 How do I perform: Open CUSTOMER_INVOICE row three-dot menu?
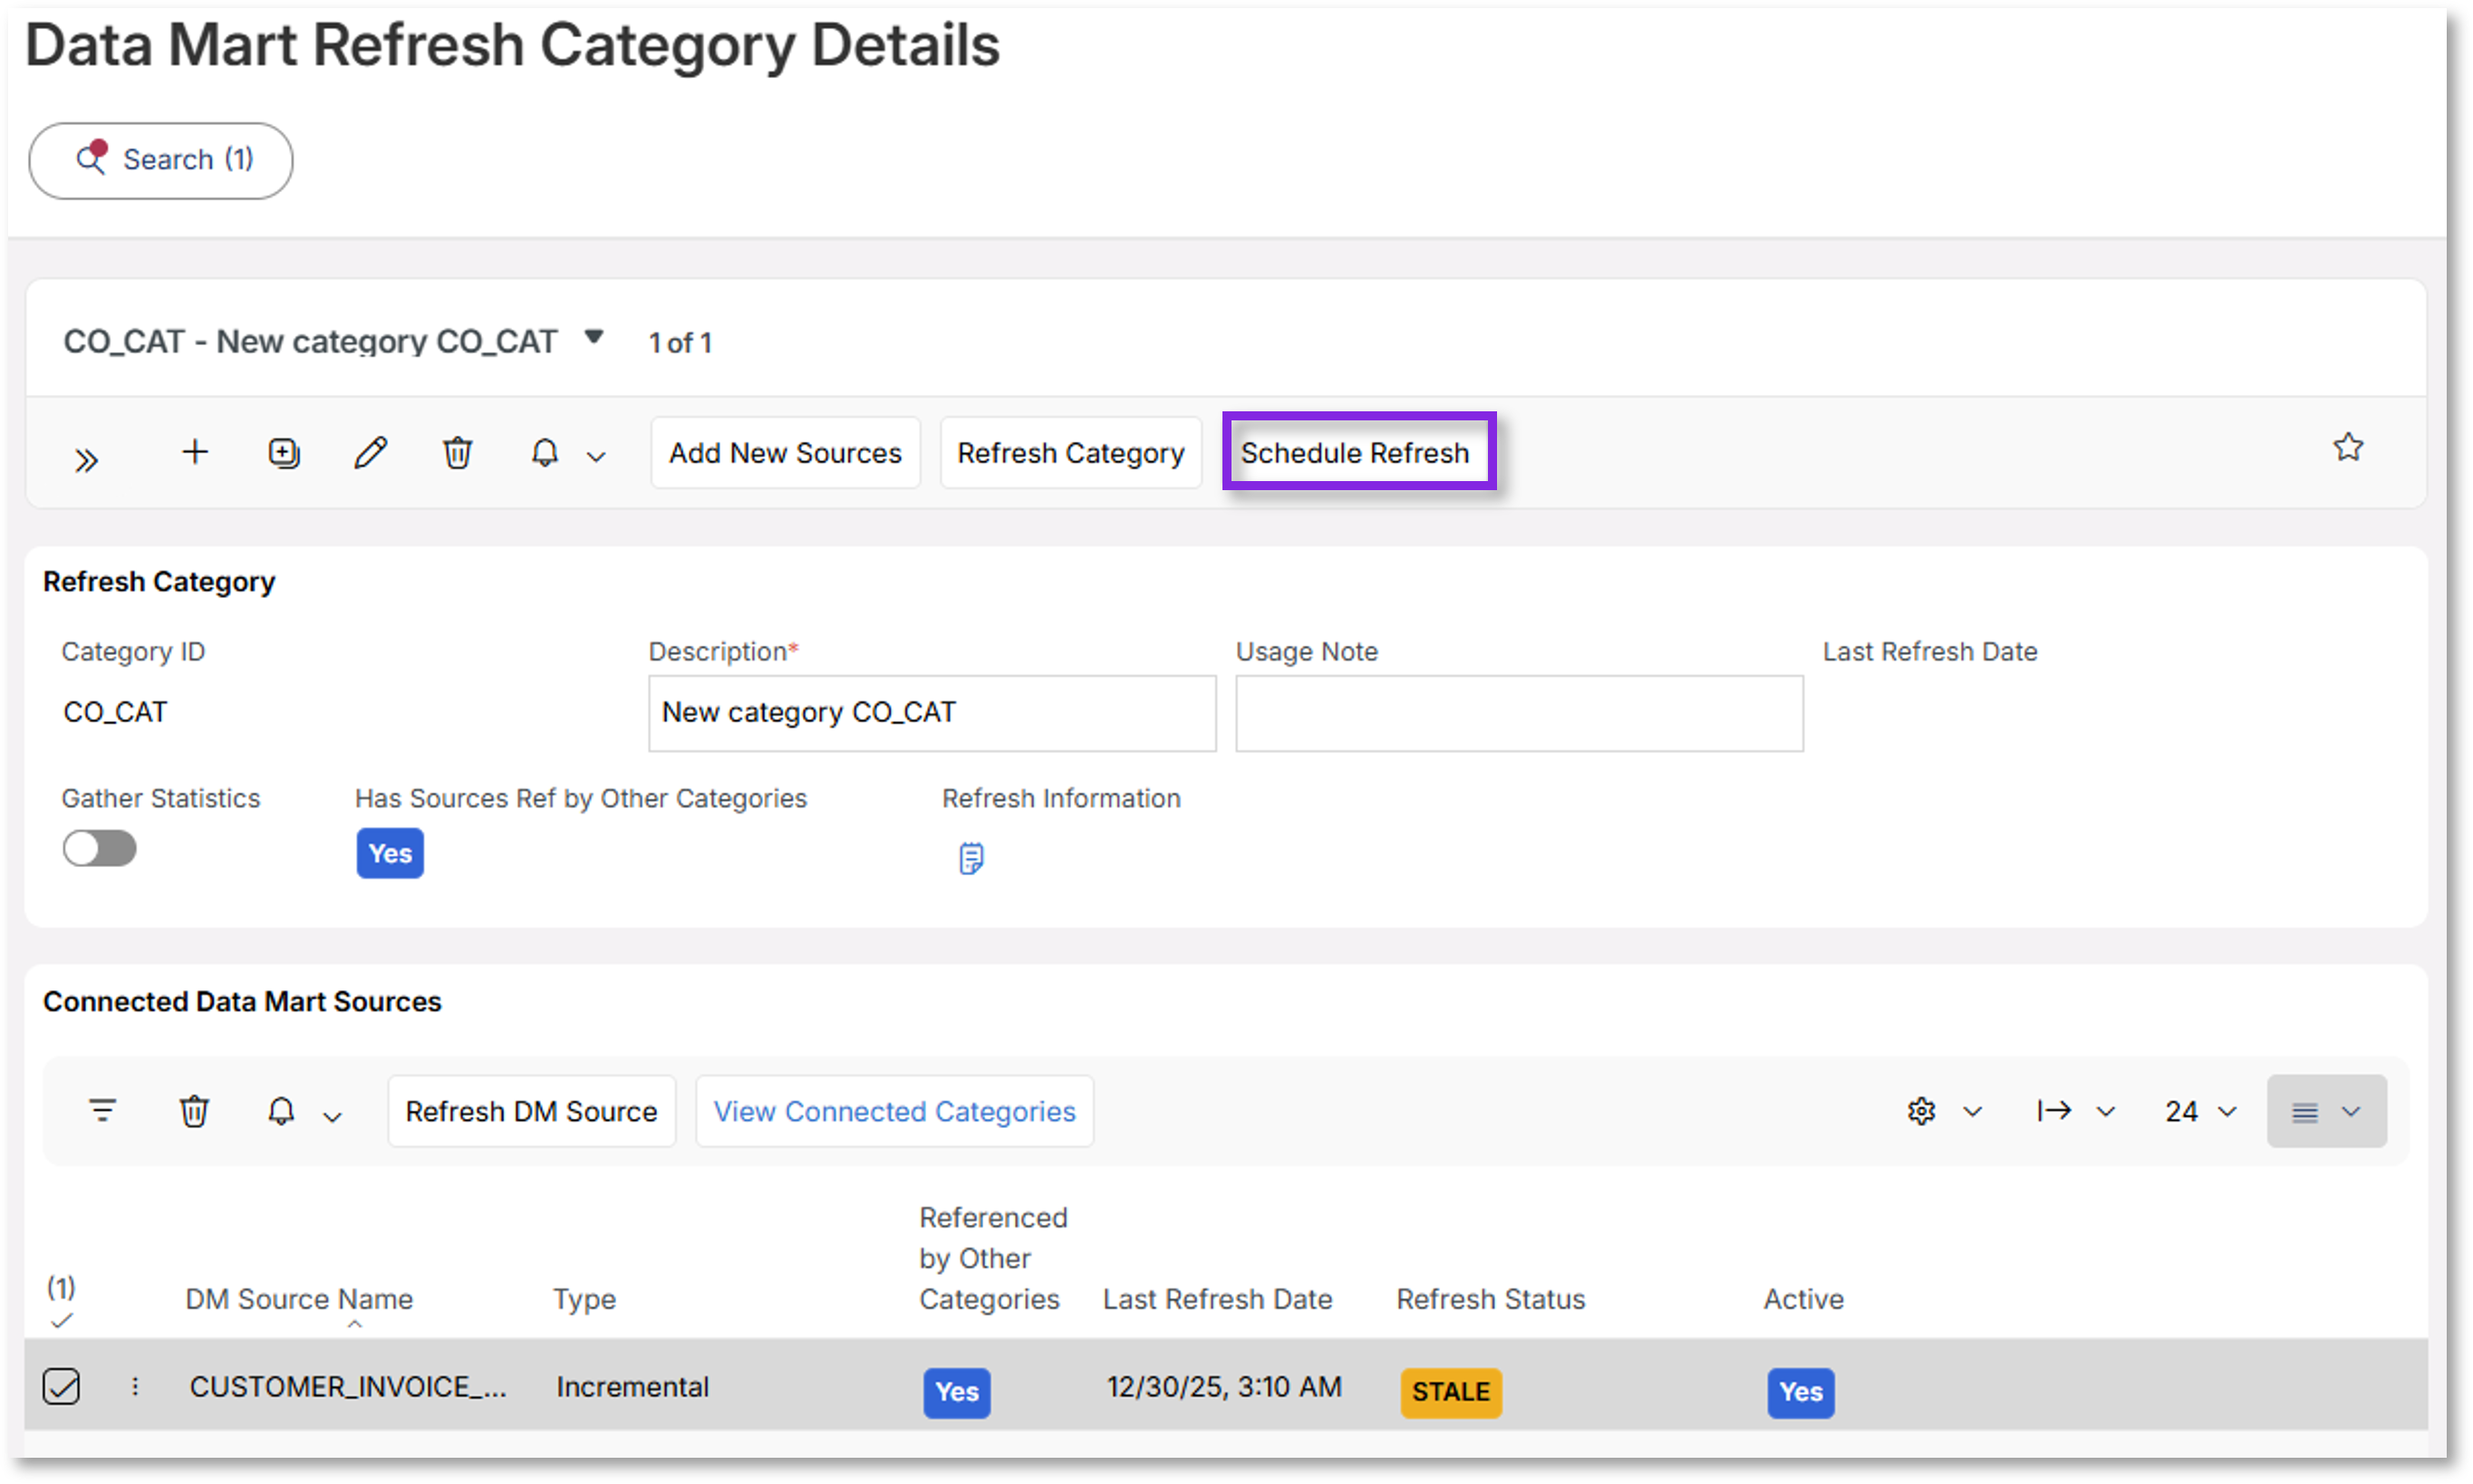pyautogui.click(x=135, y=1386)
